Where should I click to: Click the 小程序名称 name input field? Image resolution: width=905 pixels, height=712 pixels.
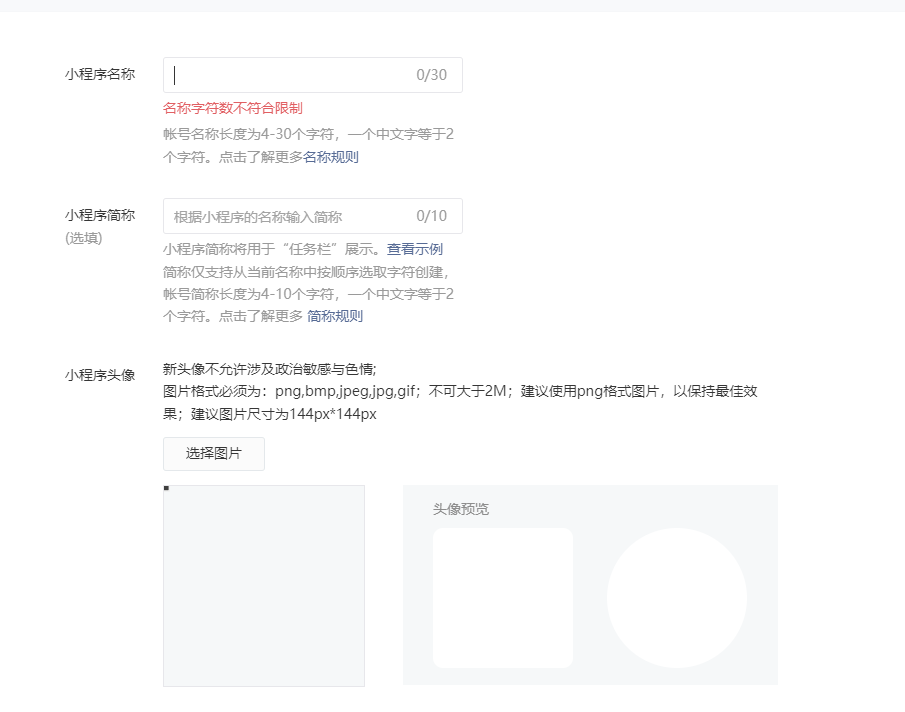coord(312,75)
